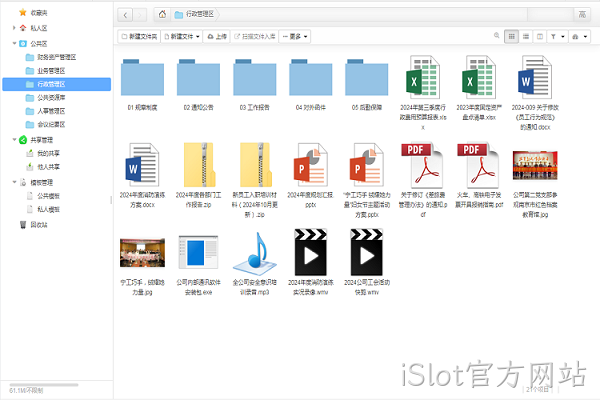Viewport: 600px width, 400px height.
Task: Switch to list view
Action: [526, 37]
